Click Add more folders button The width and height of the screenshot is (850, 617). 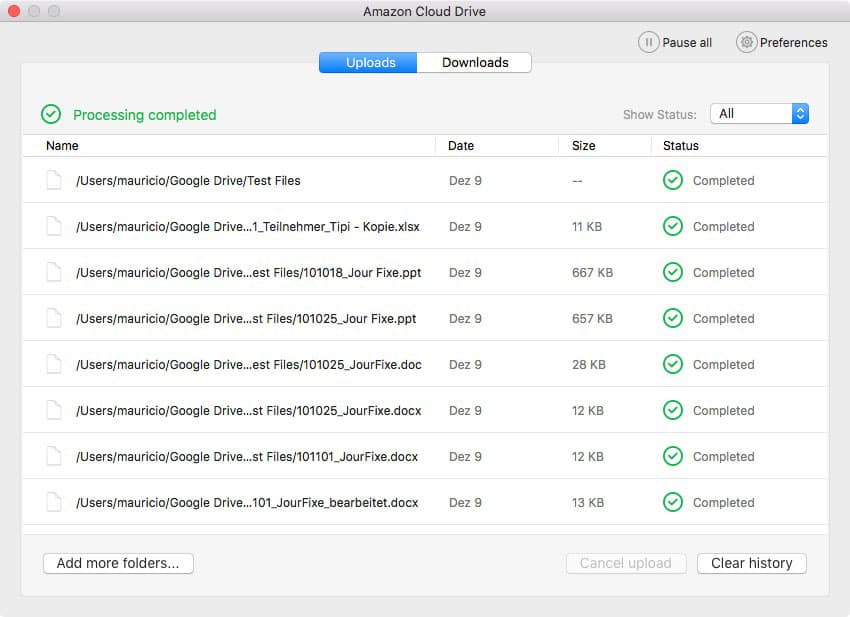(x=118, y=563)
